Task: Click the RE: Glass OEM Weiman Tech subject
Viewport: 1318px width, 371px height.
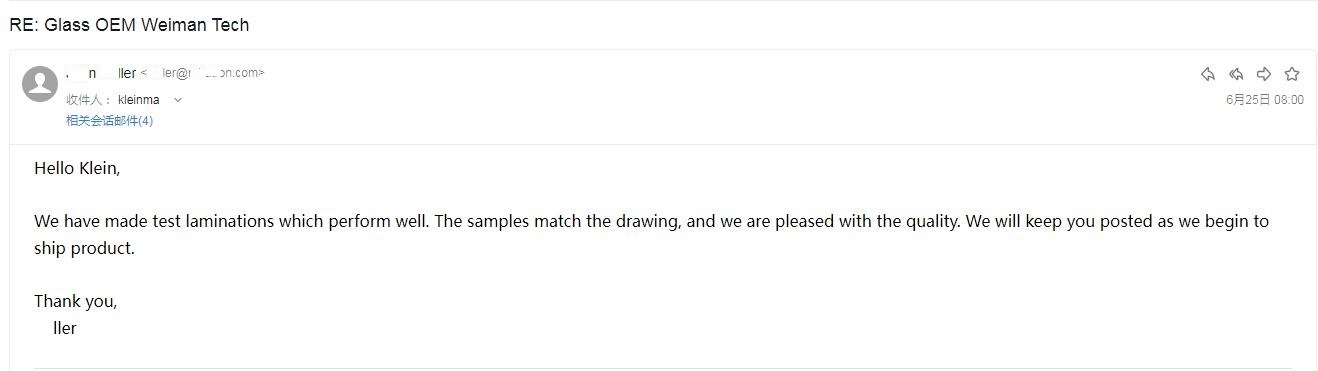Action: [x=129, y=25]
